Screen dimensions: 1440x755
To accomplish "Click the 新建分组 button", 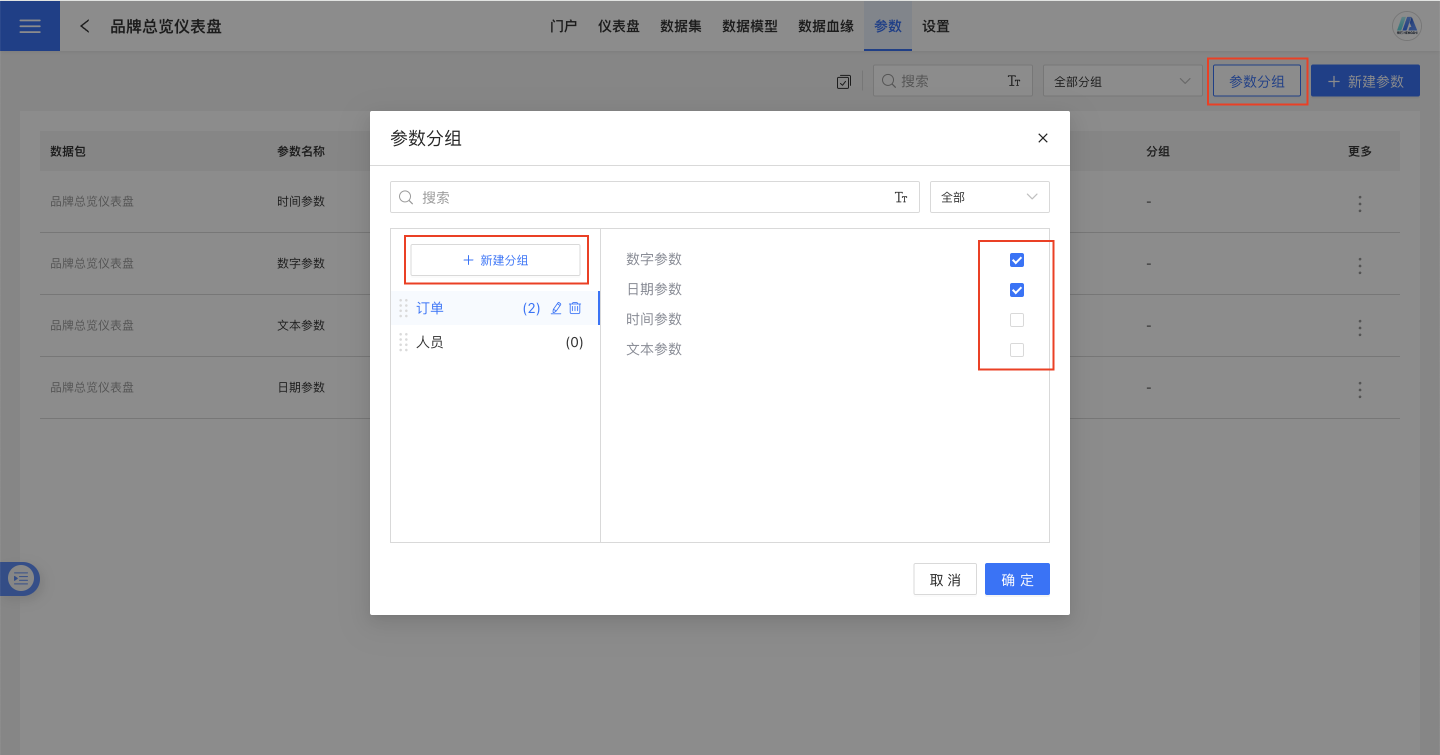I will [x=495, y=260].
